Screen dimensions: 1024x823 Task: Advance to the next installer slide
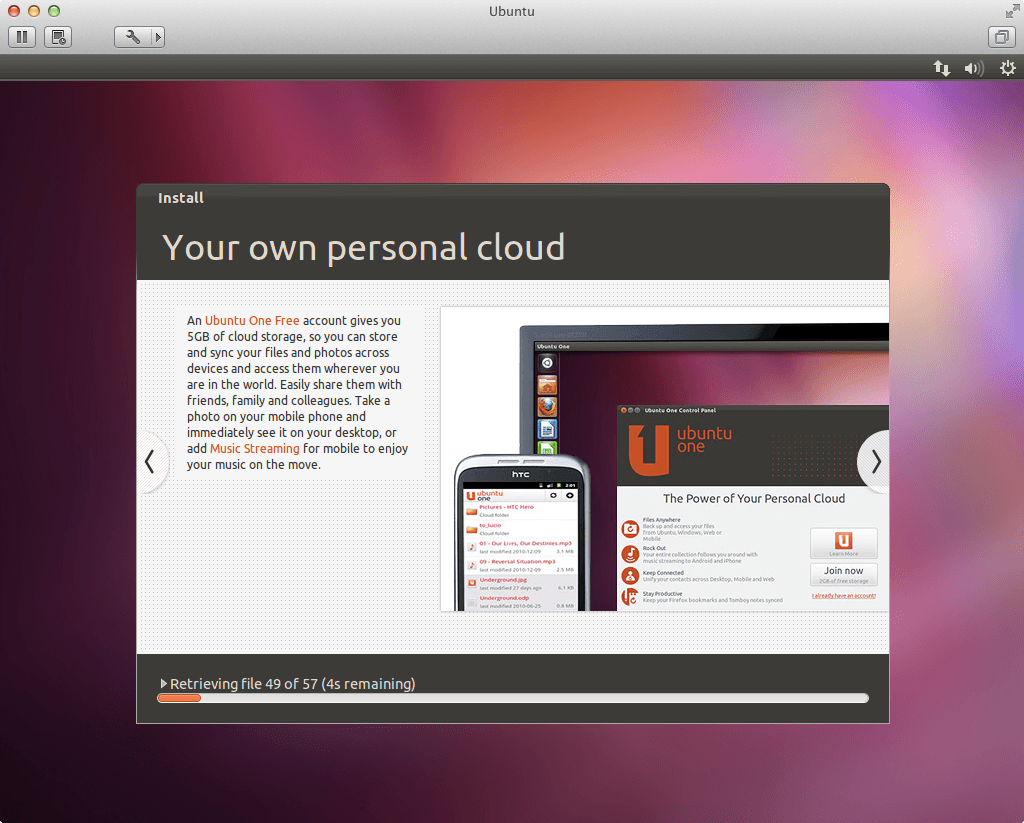[x=874, y=462]
